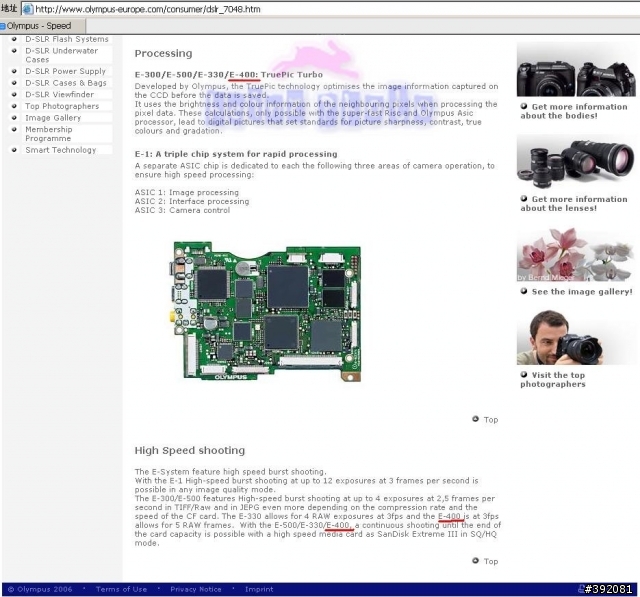Click Get more information about the lenses
640x597 pixels.
click(574, 204)
